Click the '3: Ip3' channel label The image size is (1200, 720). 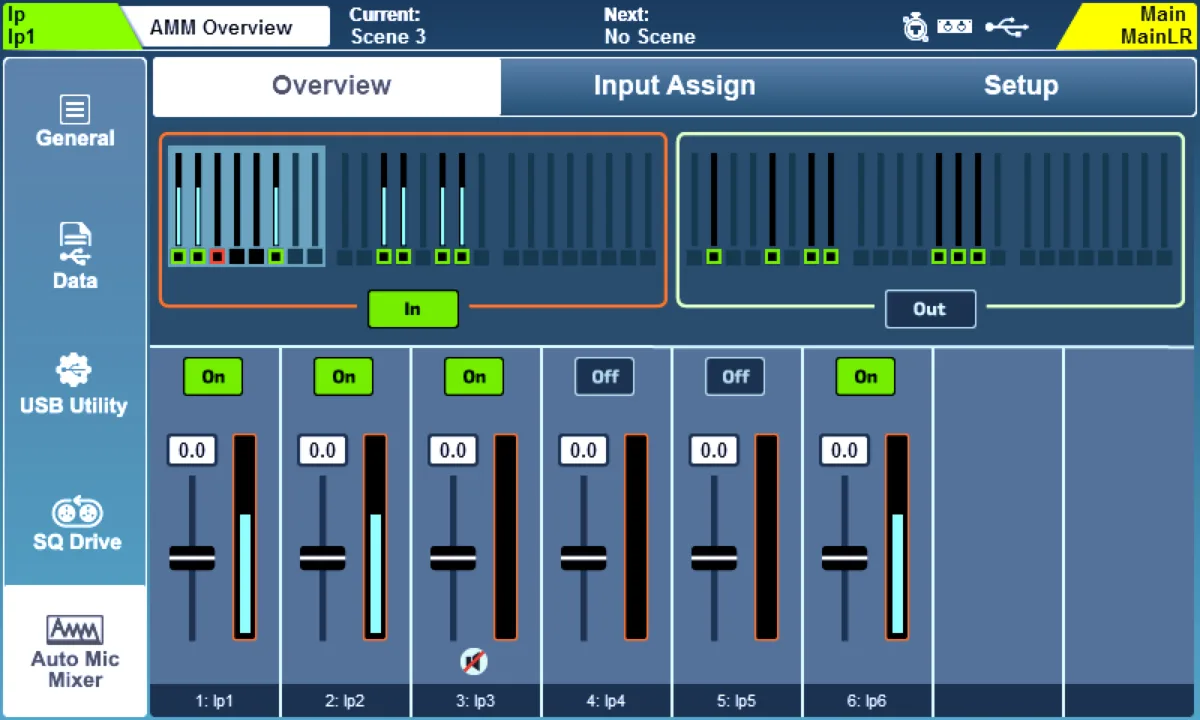click(x=475, y=701)
